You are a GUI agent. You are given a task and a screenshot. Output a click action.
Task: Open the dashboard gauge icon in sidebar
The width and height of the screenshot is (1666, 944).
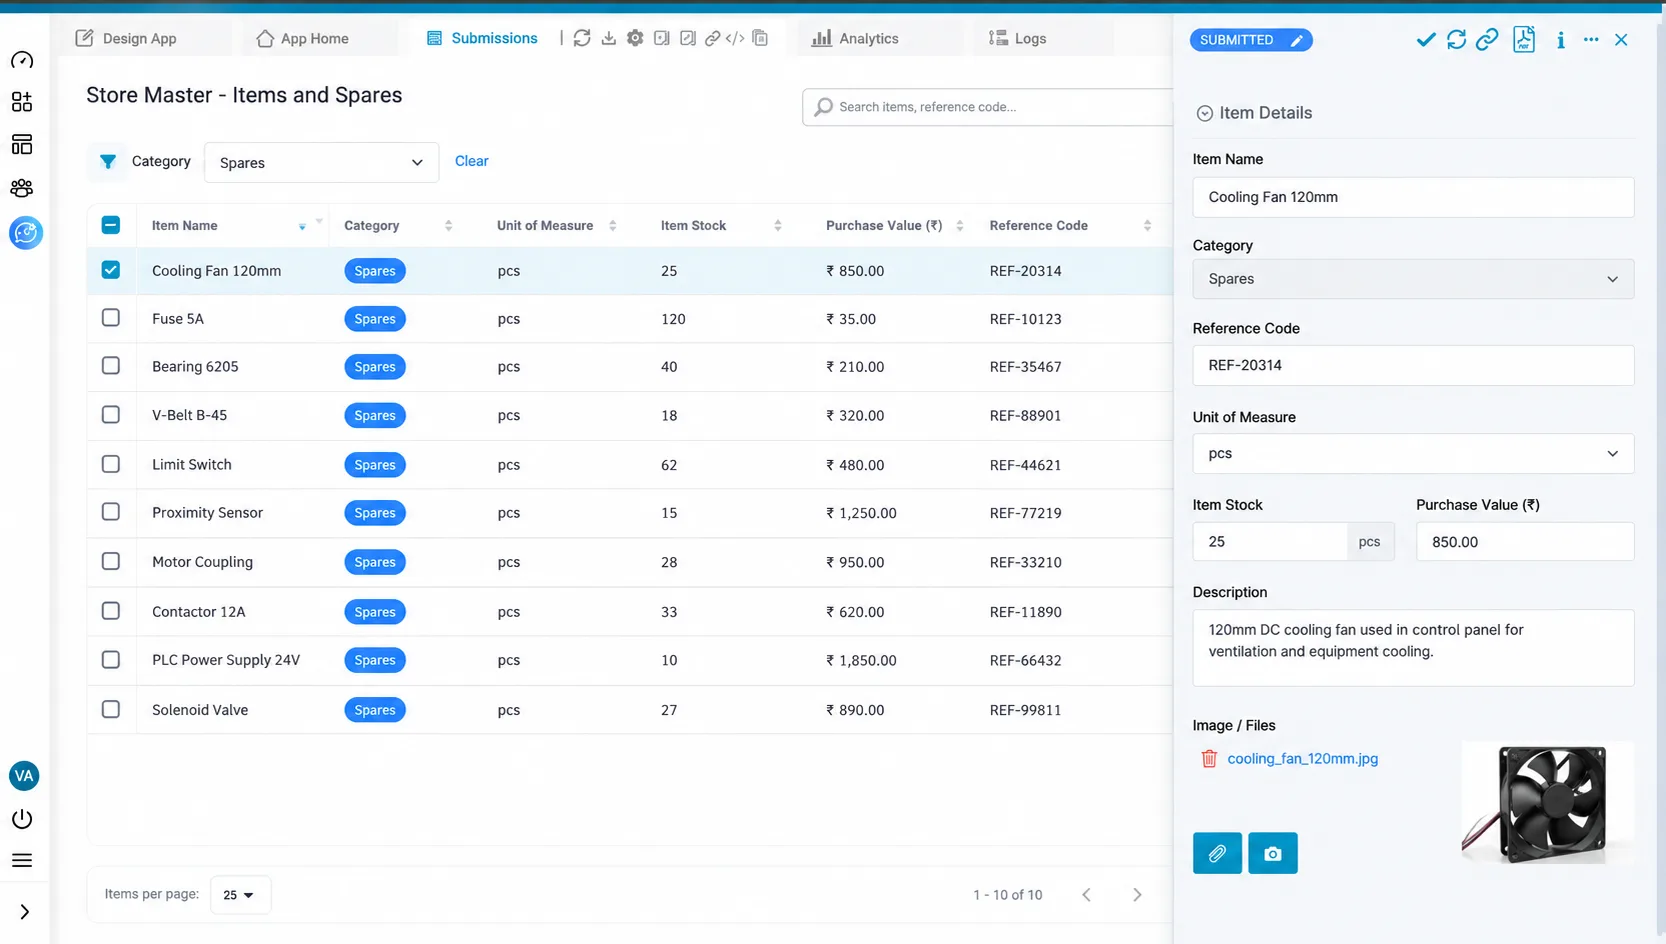(22, 60)
